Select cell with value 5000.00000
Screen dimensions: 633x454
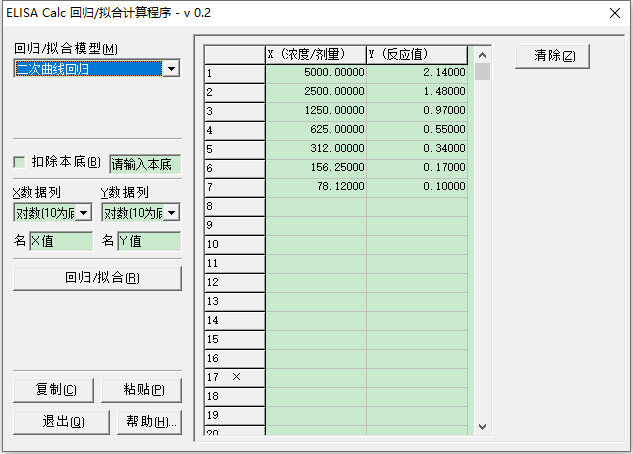pos(316,73)
